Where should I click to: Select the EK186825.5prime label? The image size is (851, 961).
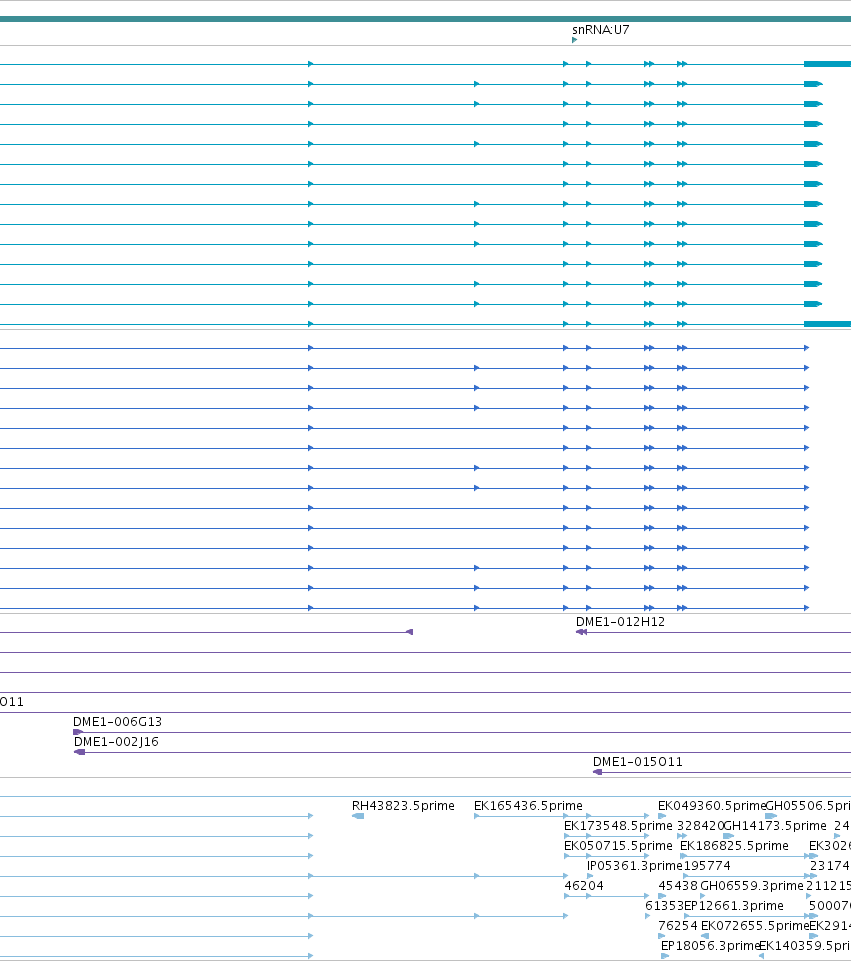734,846
